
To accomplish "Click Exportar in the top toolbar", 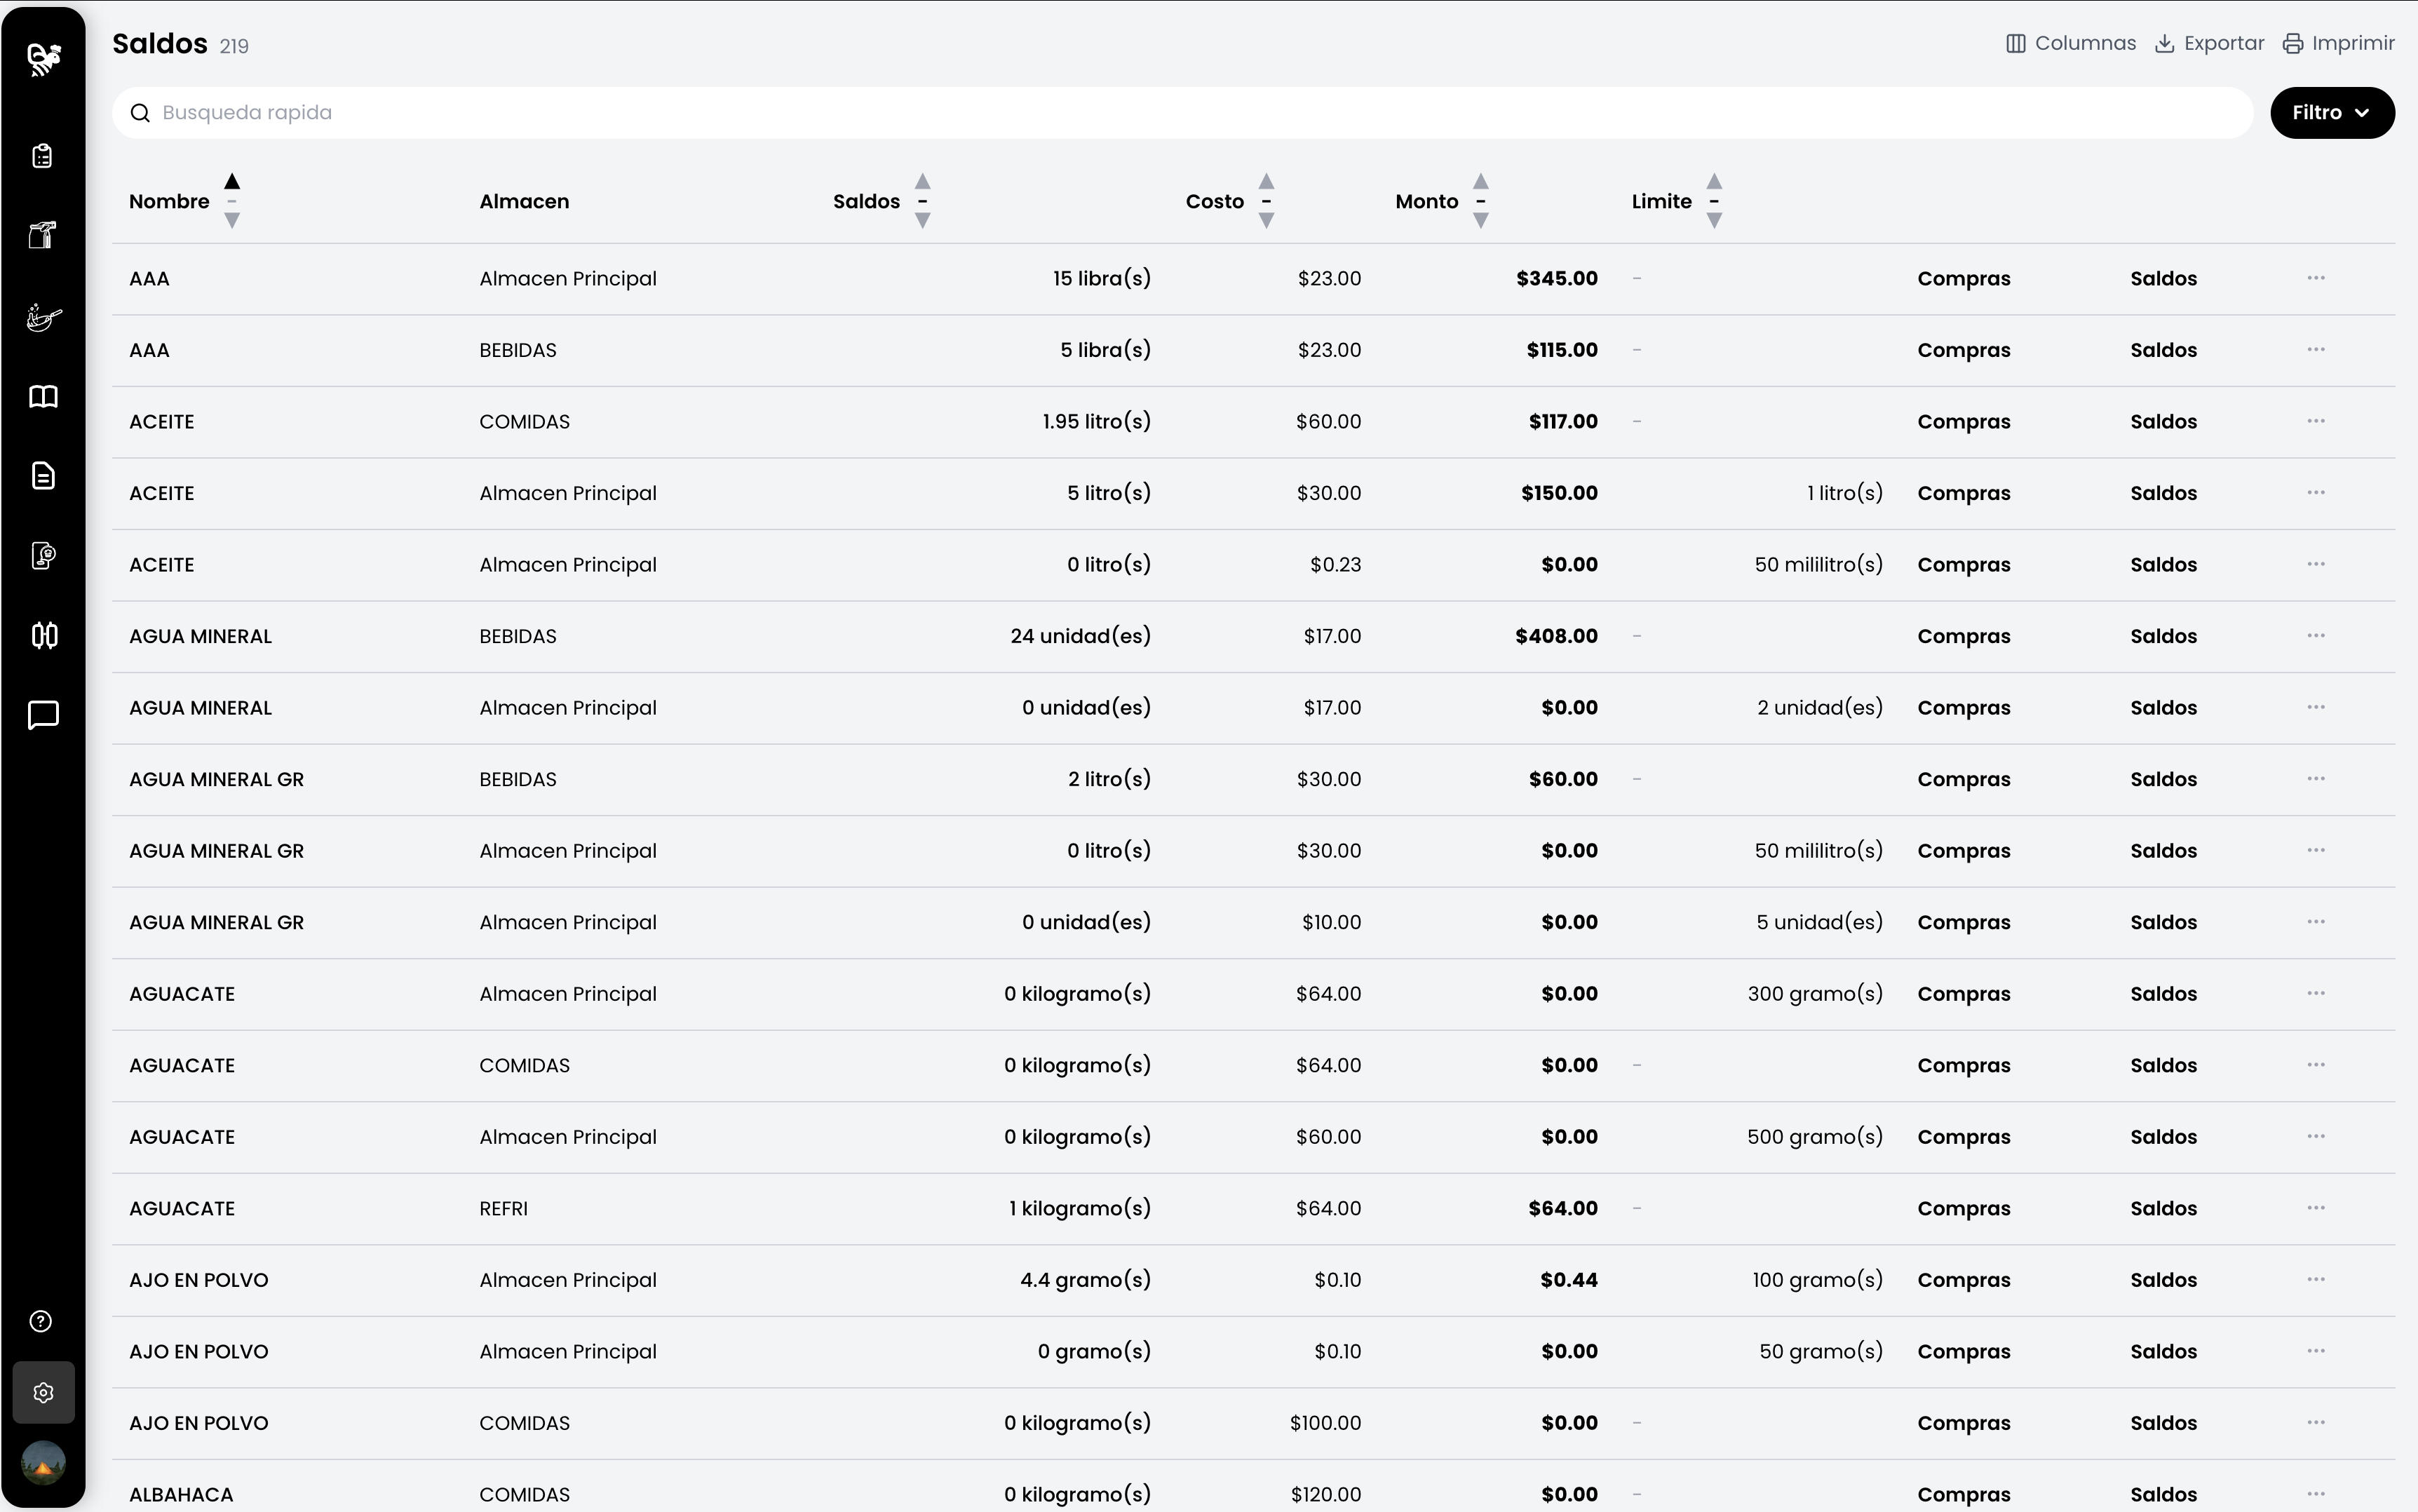I will [x=2209, y=44].
